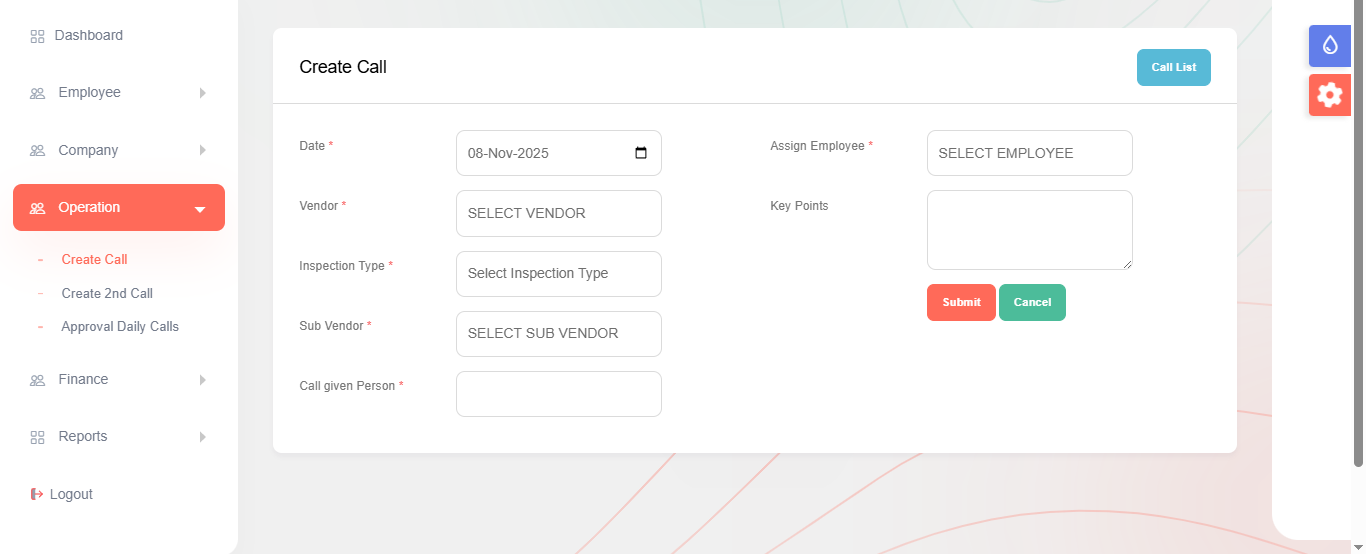Open the Select Employee dropdown
Screen dimensions: 1366x554
click(x=1029, y=153)
